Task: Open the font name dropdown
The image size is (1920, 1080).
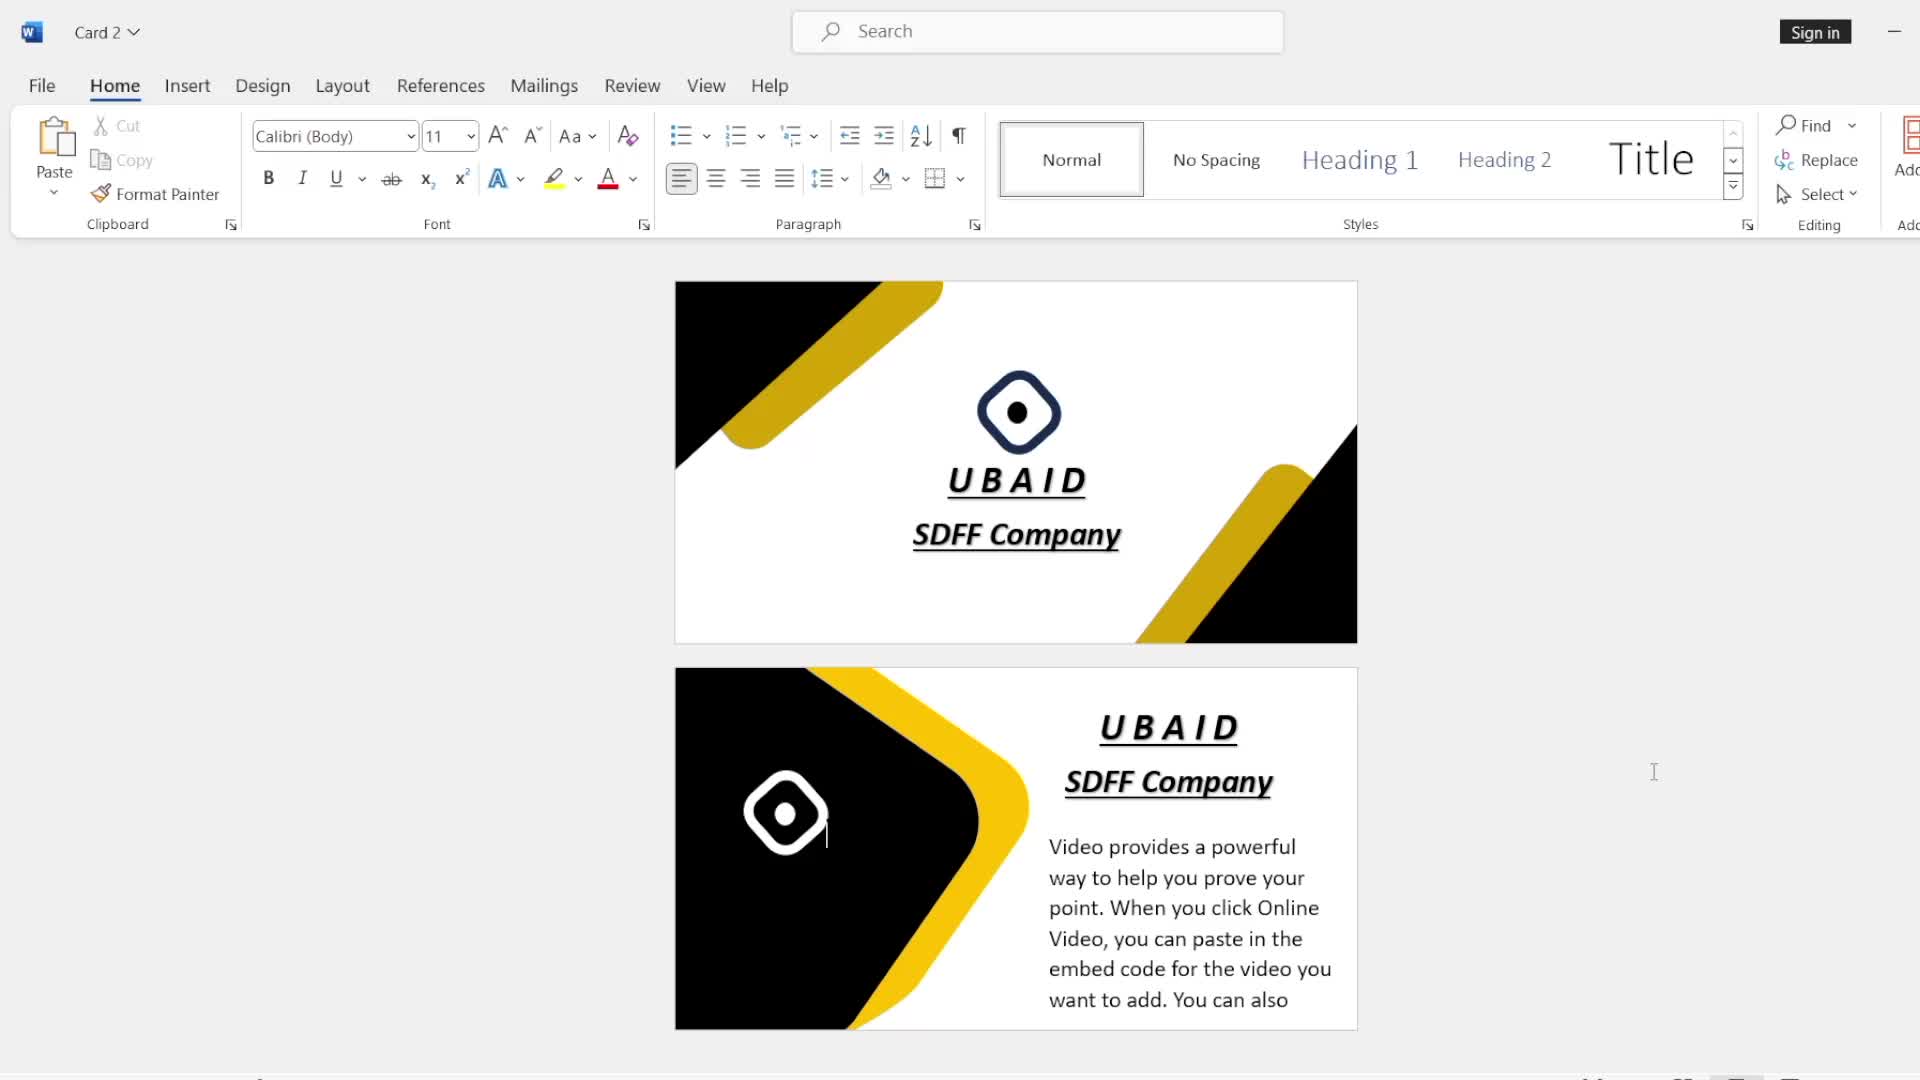Action: 411,136
